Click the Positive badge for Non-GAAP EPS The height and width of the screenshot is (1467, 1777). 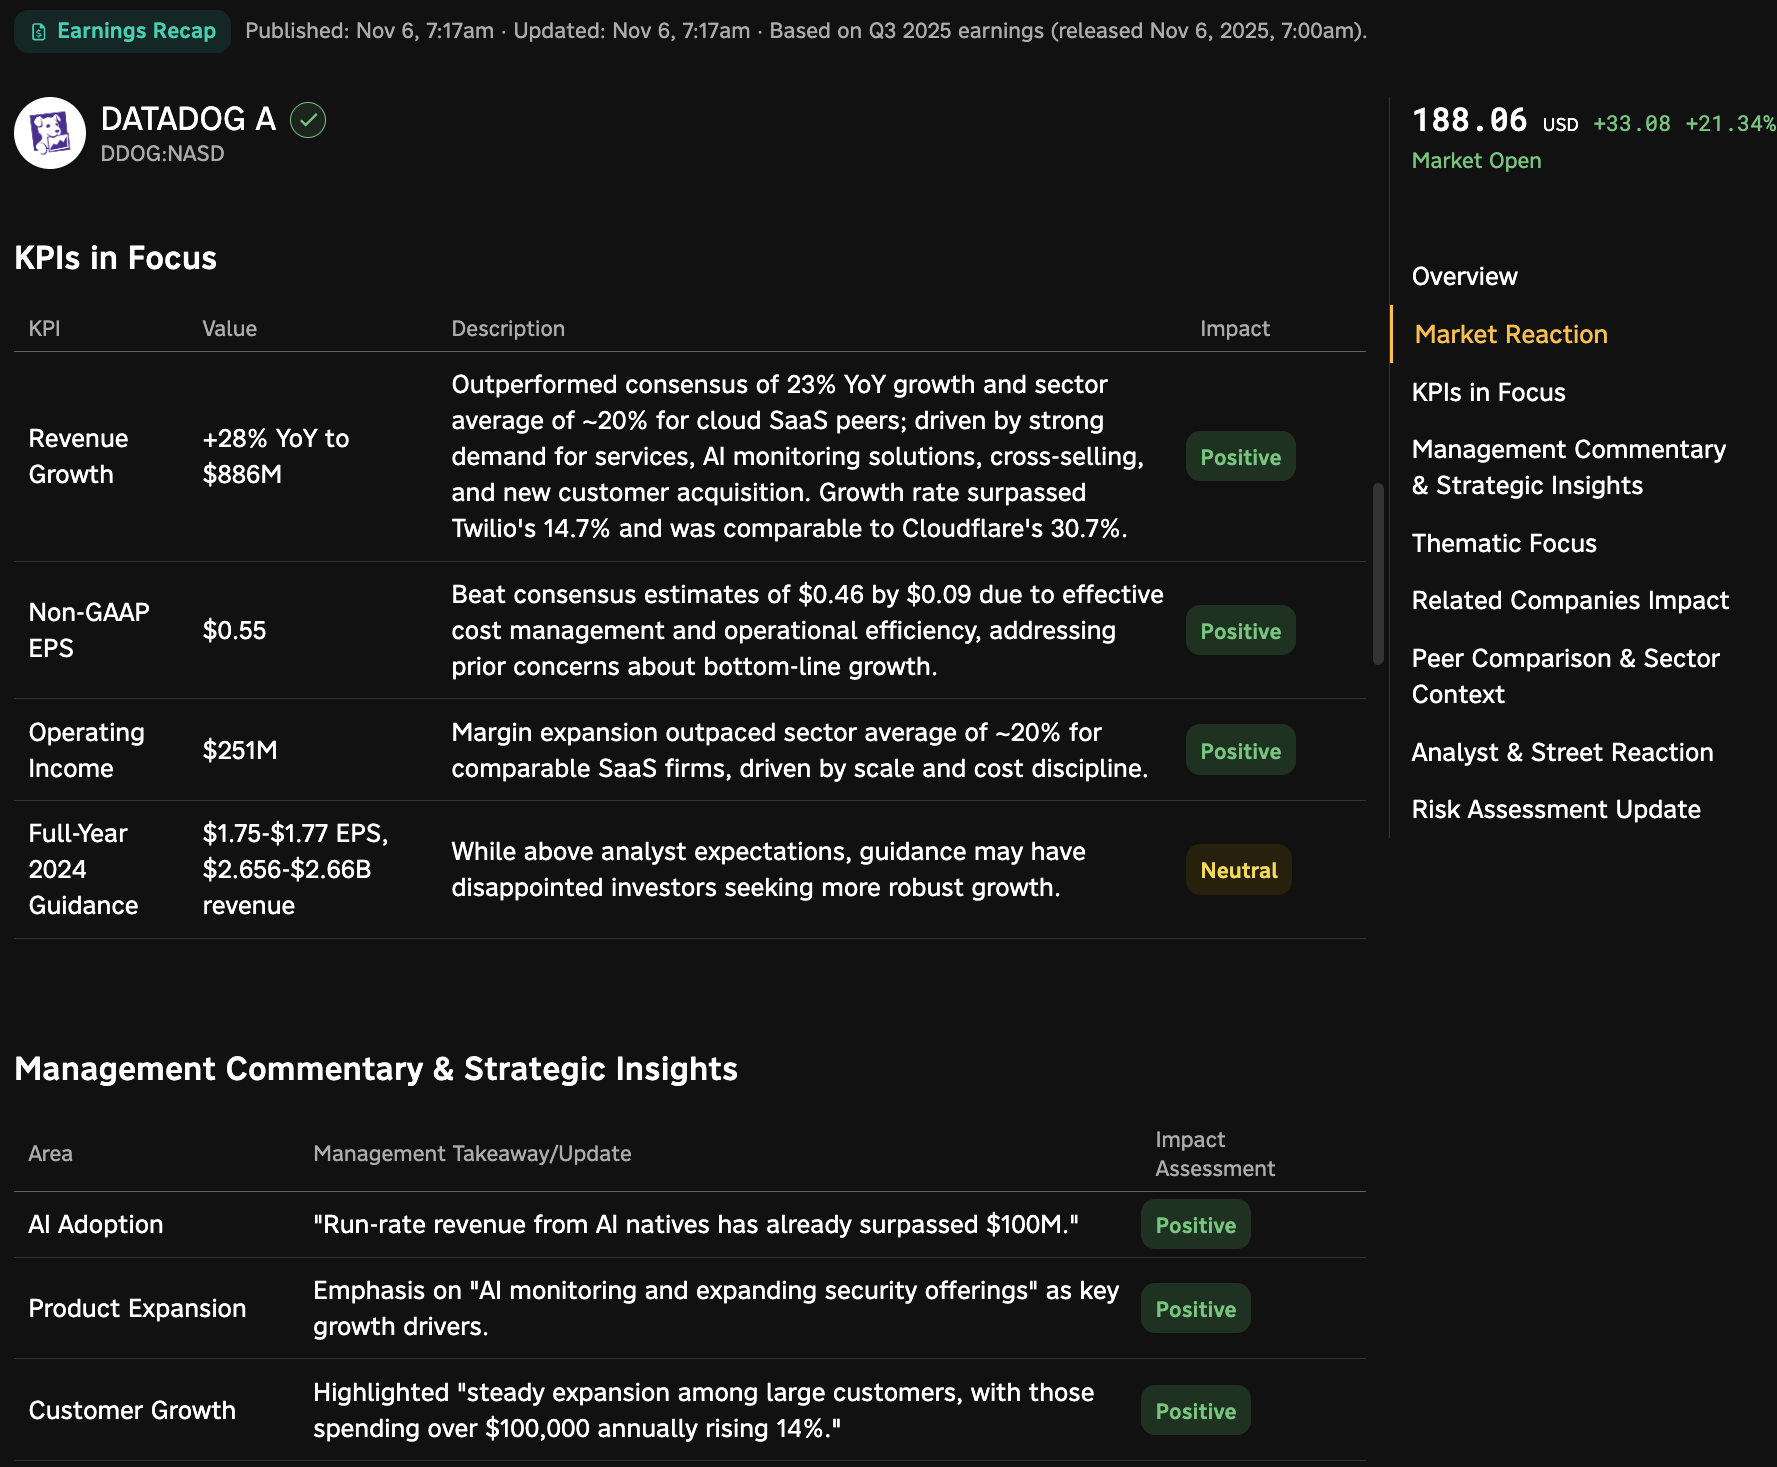point(1240,631)
